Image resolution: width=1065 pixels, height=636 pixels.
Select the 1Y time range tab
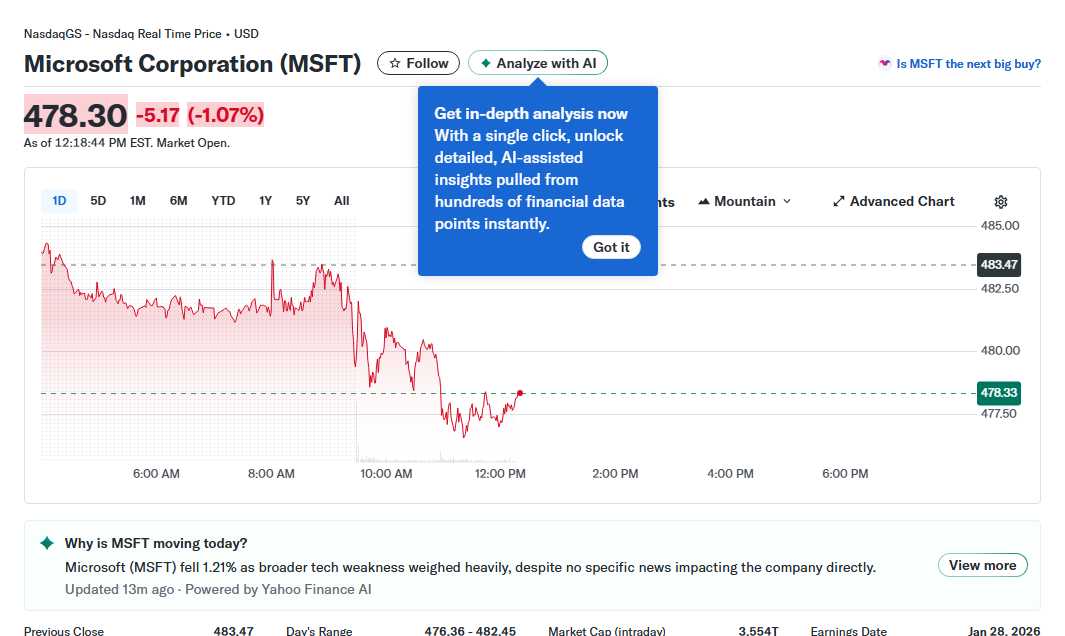265,200
